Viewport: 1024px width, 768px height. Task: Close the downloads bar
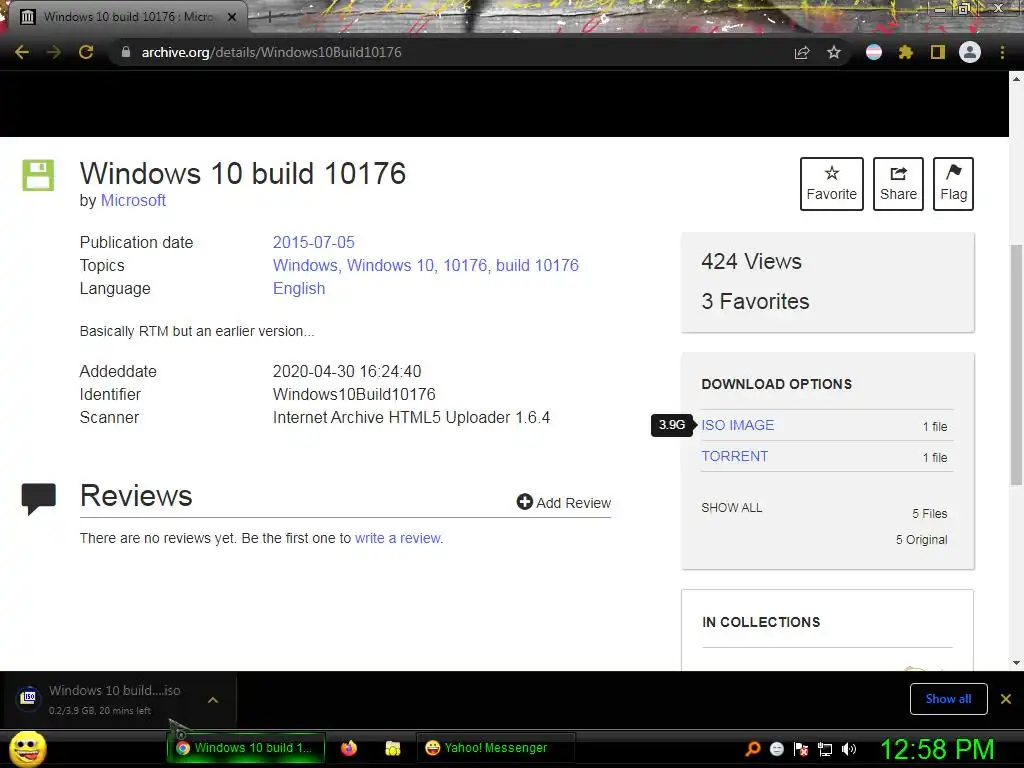click(x=1006, y=699)
